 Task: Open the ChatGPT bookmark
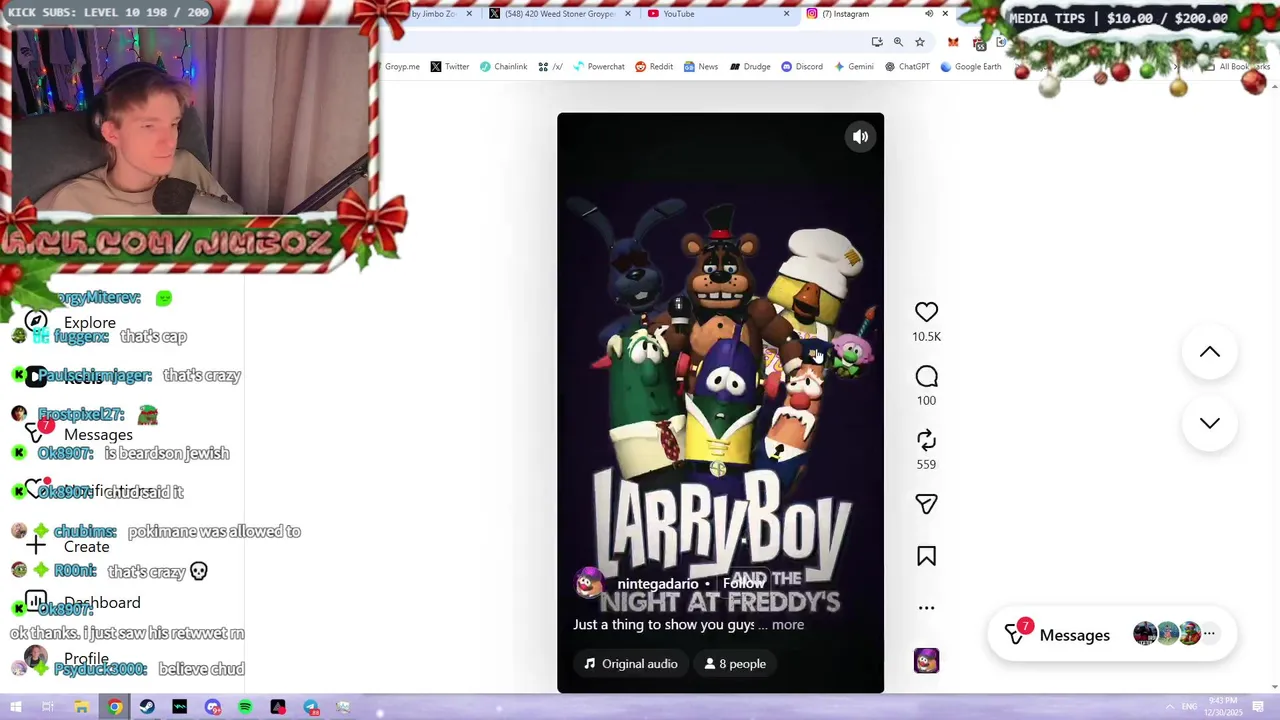click(907, 67)
